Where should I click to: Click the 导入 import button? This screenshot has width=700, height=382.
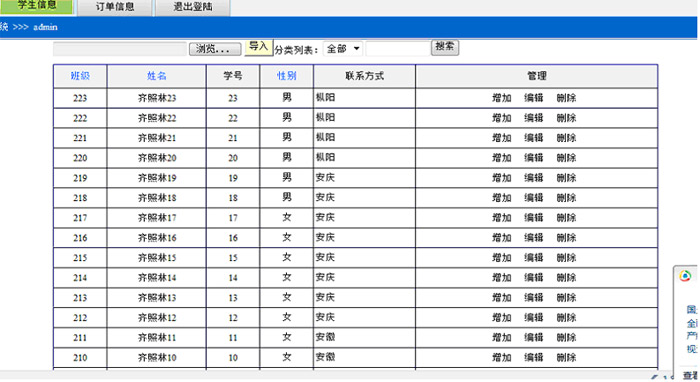pos(258,47)
